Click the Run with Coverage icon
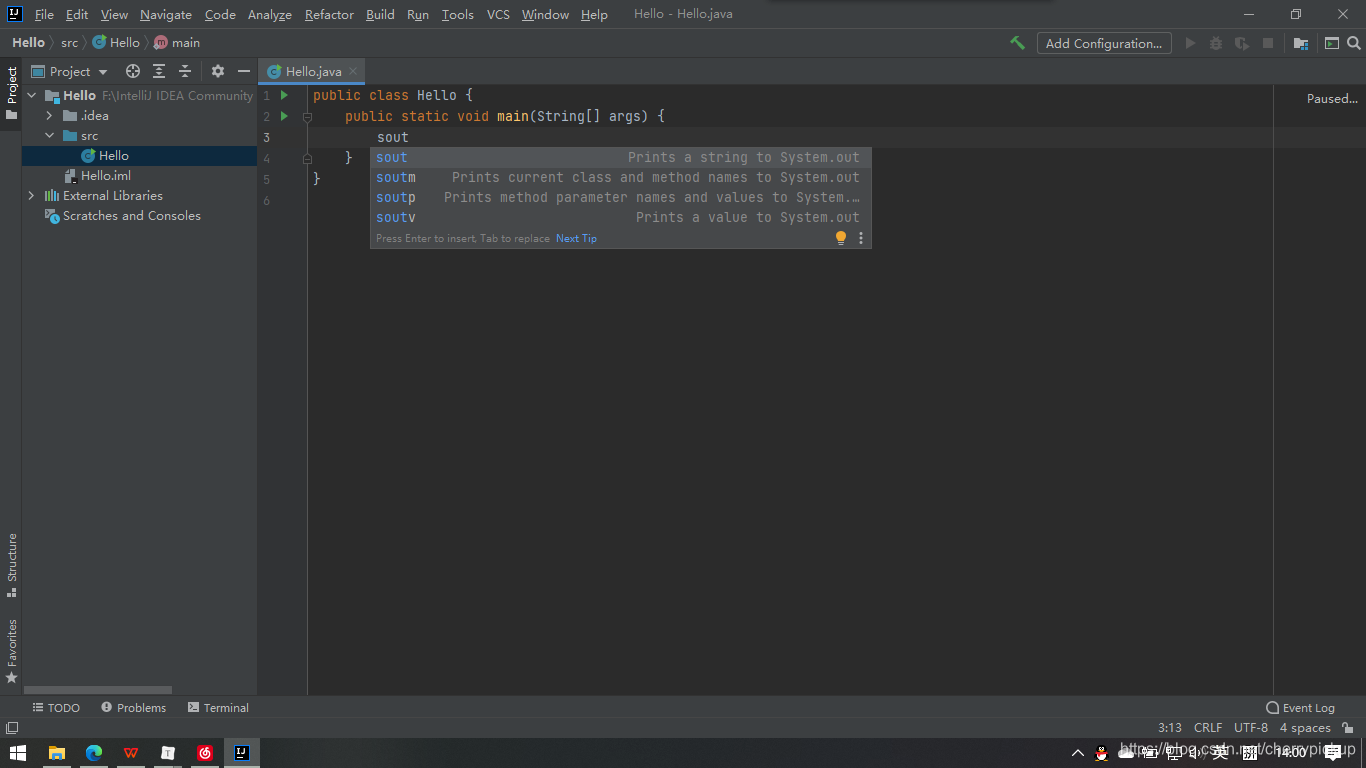Screen dimensions: 1366x768 1242,43
